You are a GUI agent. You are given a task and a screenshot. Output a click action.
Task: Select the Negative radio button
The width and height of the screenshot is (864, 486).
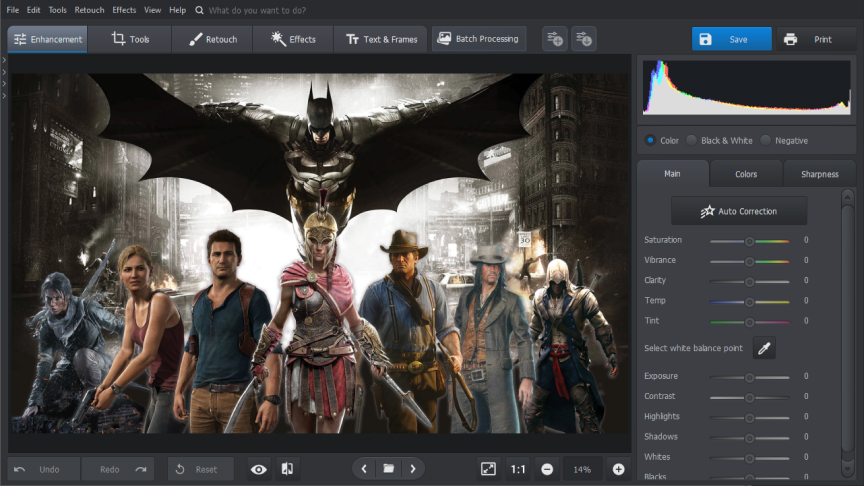tap(765, 141)
